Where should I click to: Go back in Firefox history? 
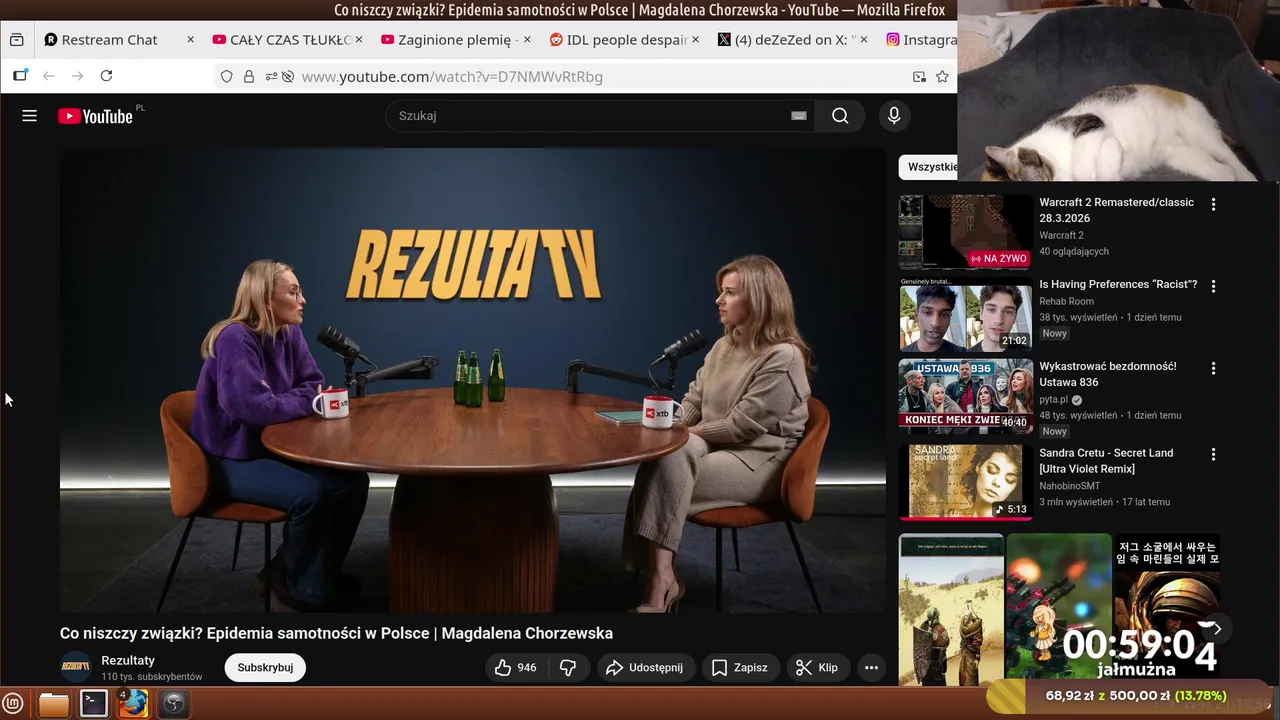pyautogui.click(x=48, y=76)
